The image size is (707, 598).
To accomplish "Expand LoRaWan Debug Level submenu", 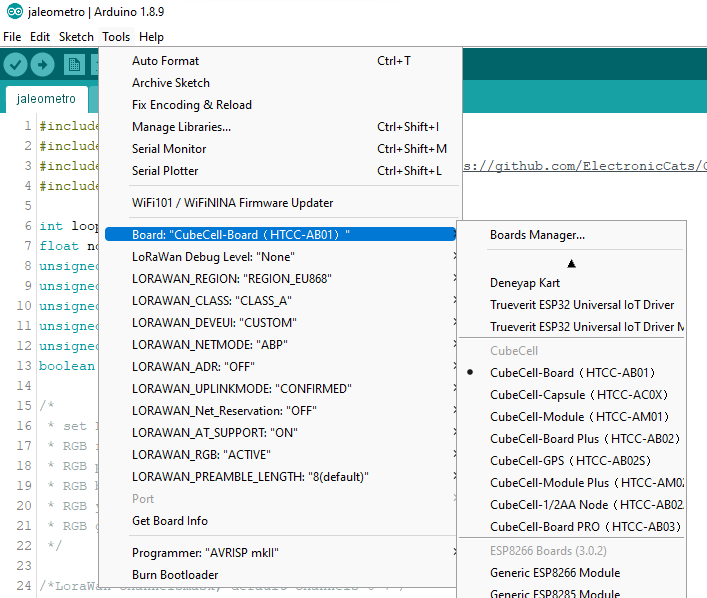I will click(x=280, y=257).
